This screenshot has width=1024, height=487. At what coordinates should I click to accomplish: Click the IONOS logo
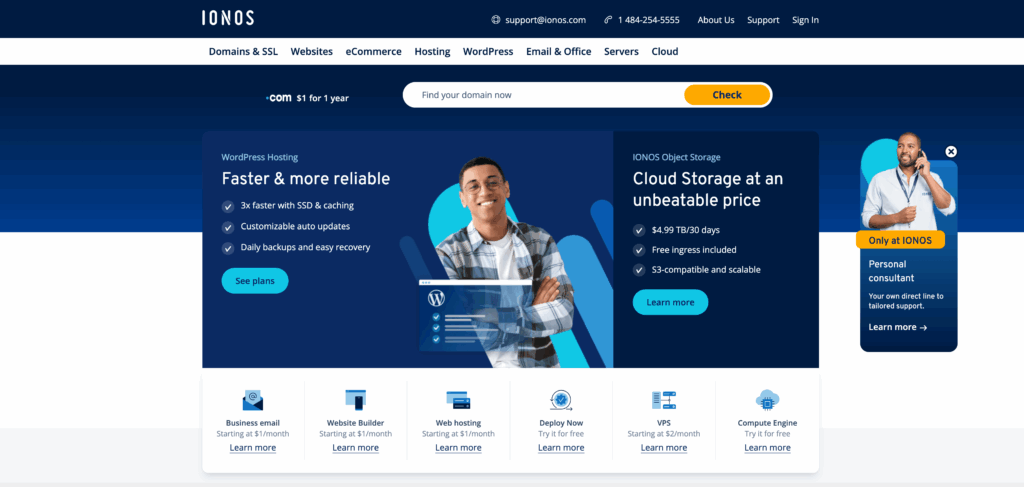pyautogui.click(x=228, y=18)
